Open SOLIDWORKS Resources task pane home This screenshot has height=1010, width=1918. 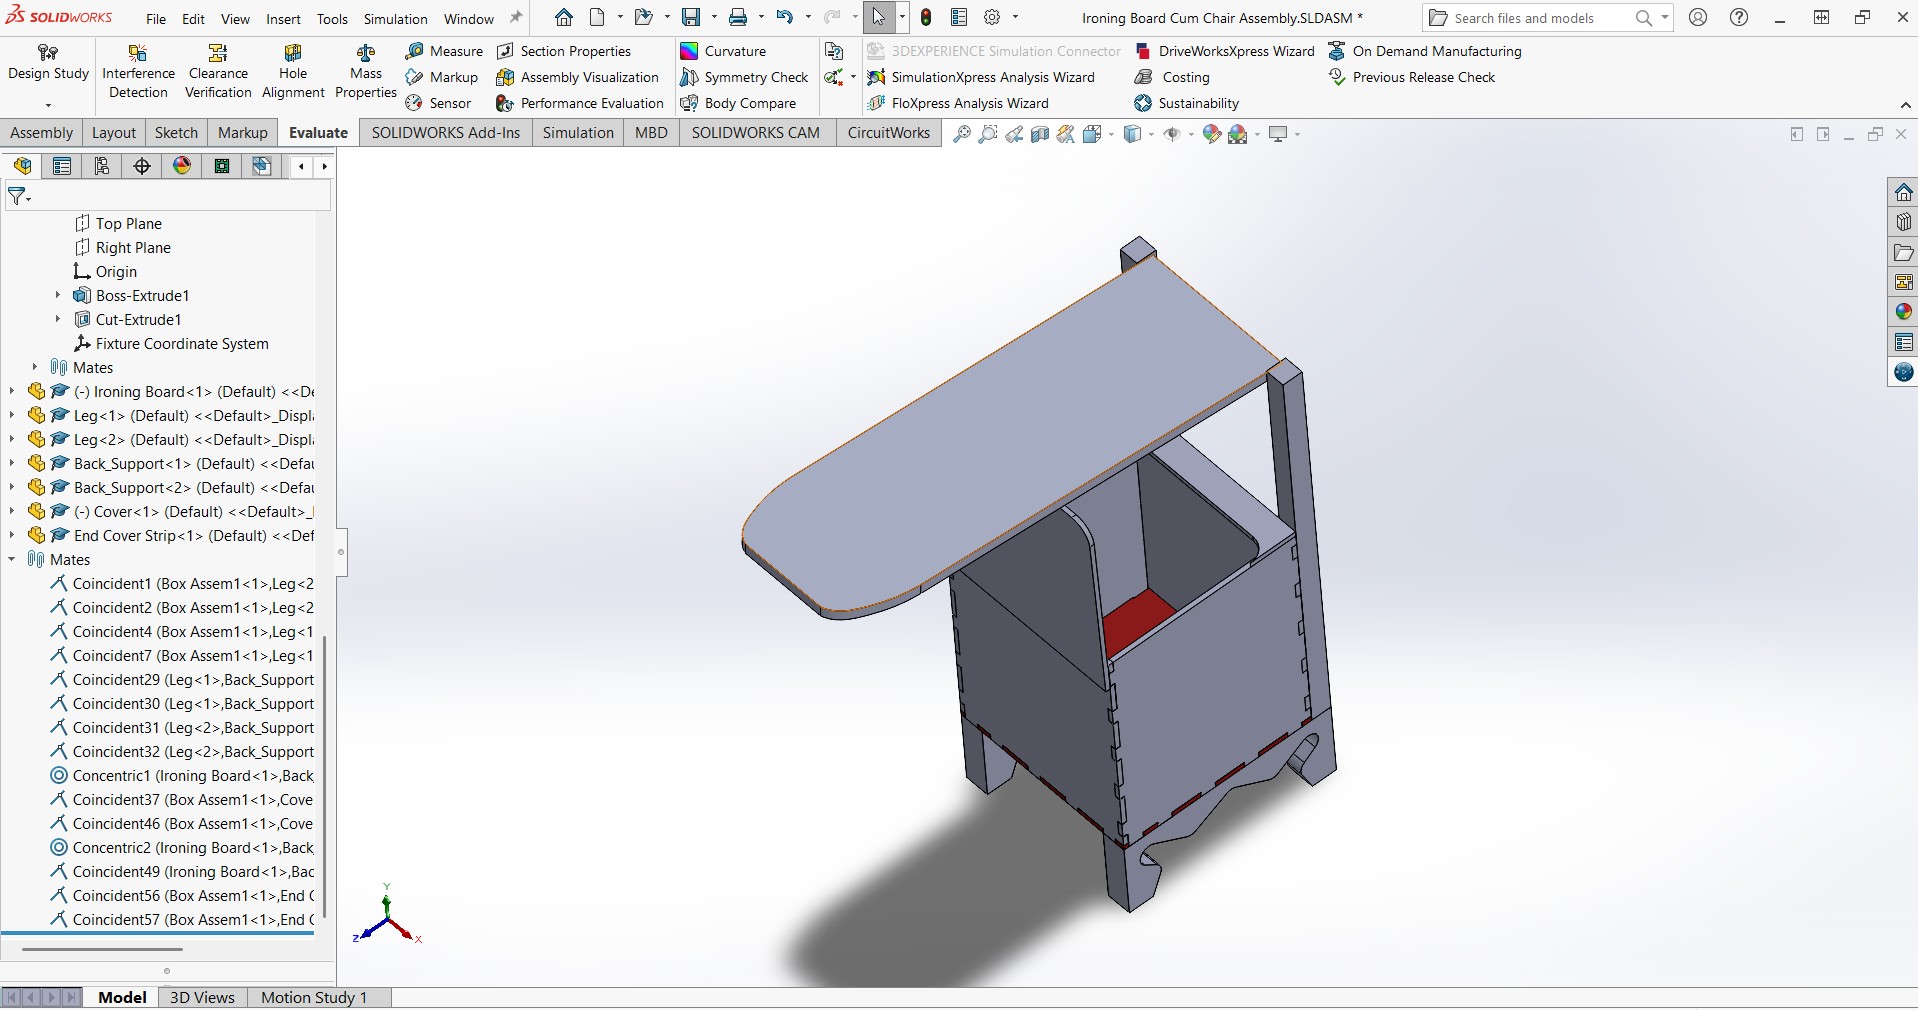[1903, 192]
